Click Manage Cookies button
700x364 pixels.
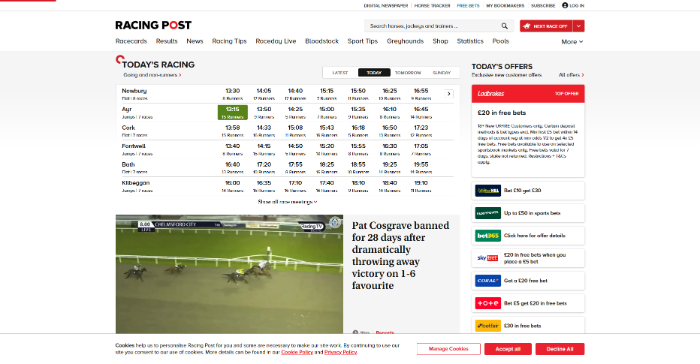(449, 349)
